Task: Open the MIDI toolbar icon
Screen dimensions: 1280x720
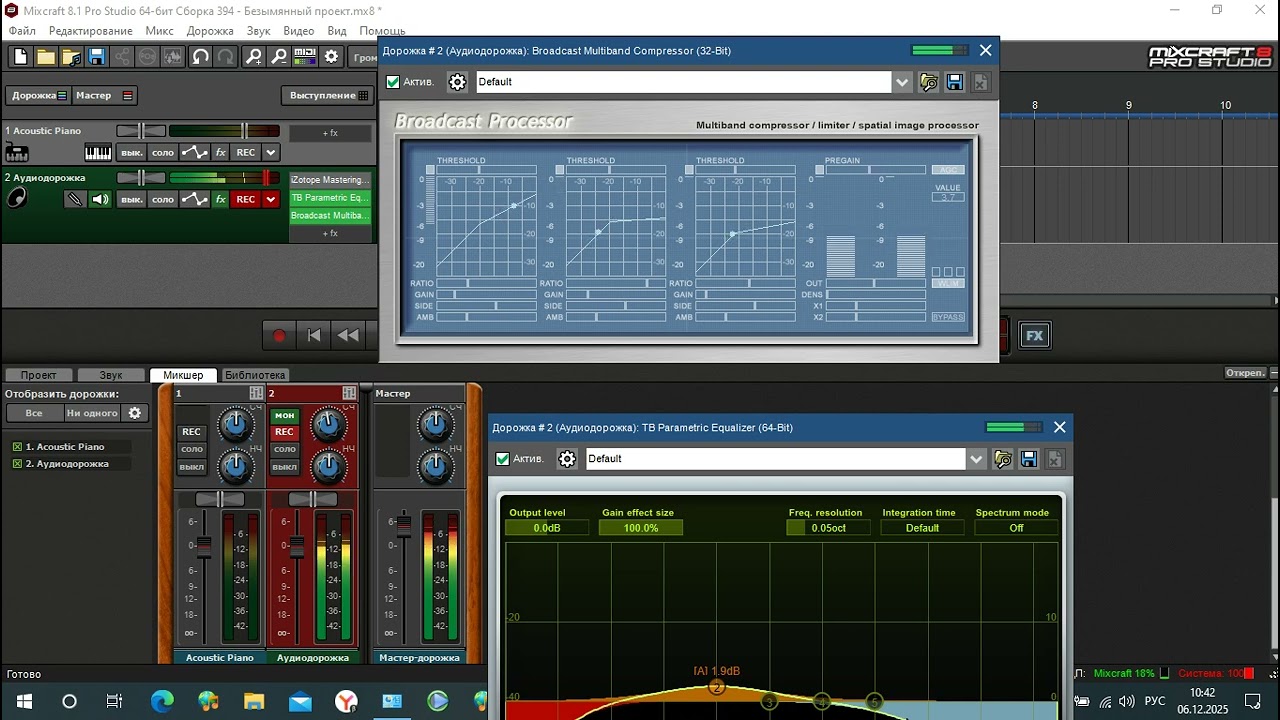Action: coord(306,57)
